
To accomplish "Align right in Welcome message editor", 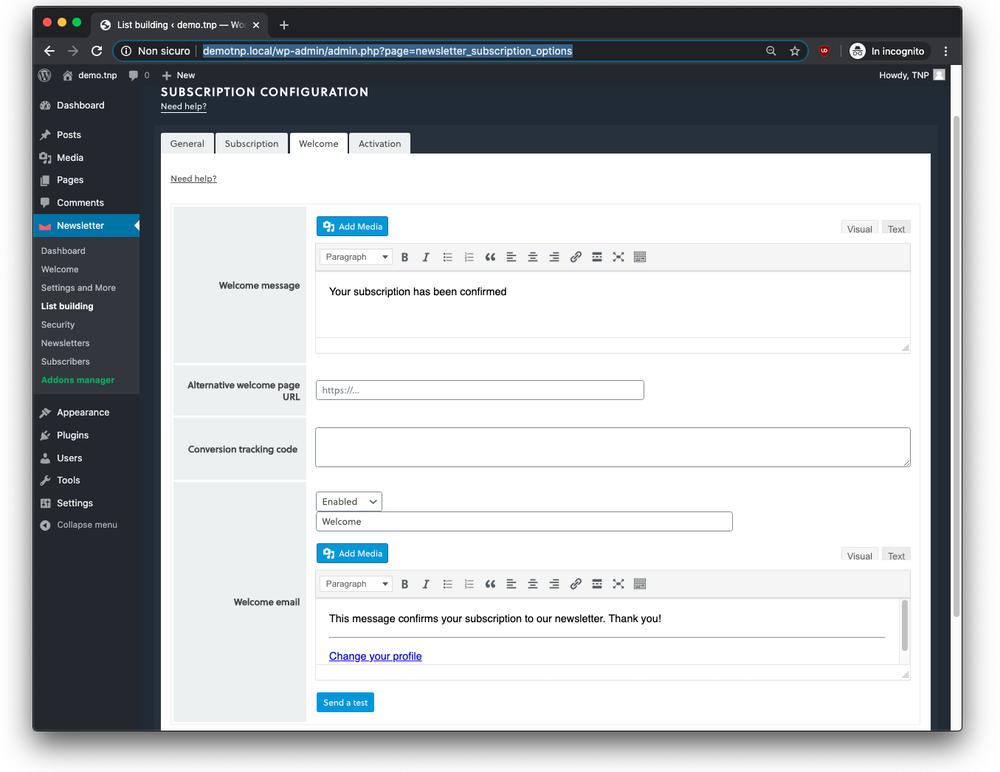I will pos(554,257).
